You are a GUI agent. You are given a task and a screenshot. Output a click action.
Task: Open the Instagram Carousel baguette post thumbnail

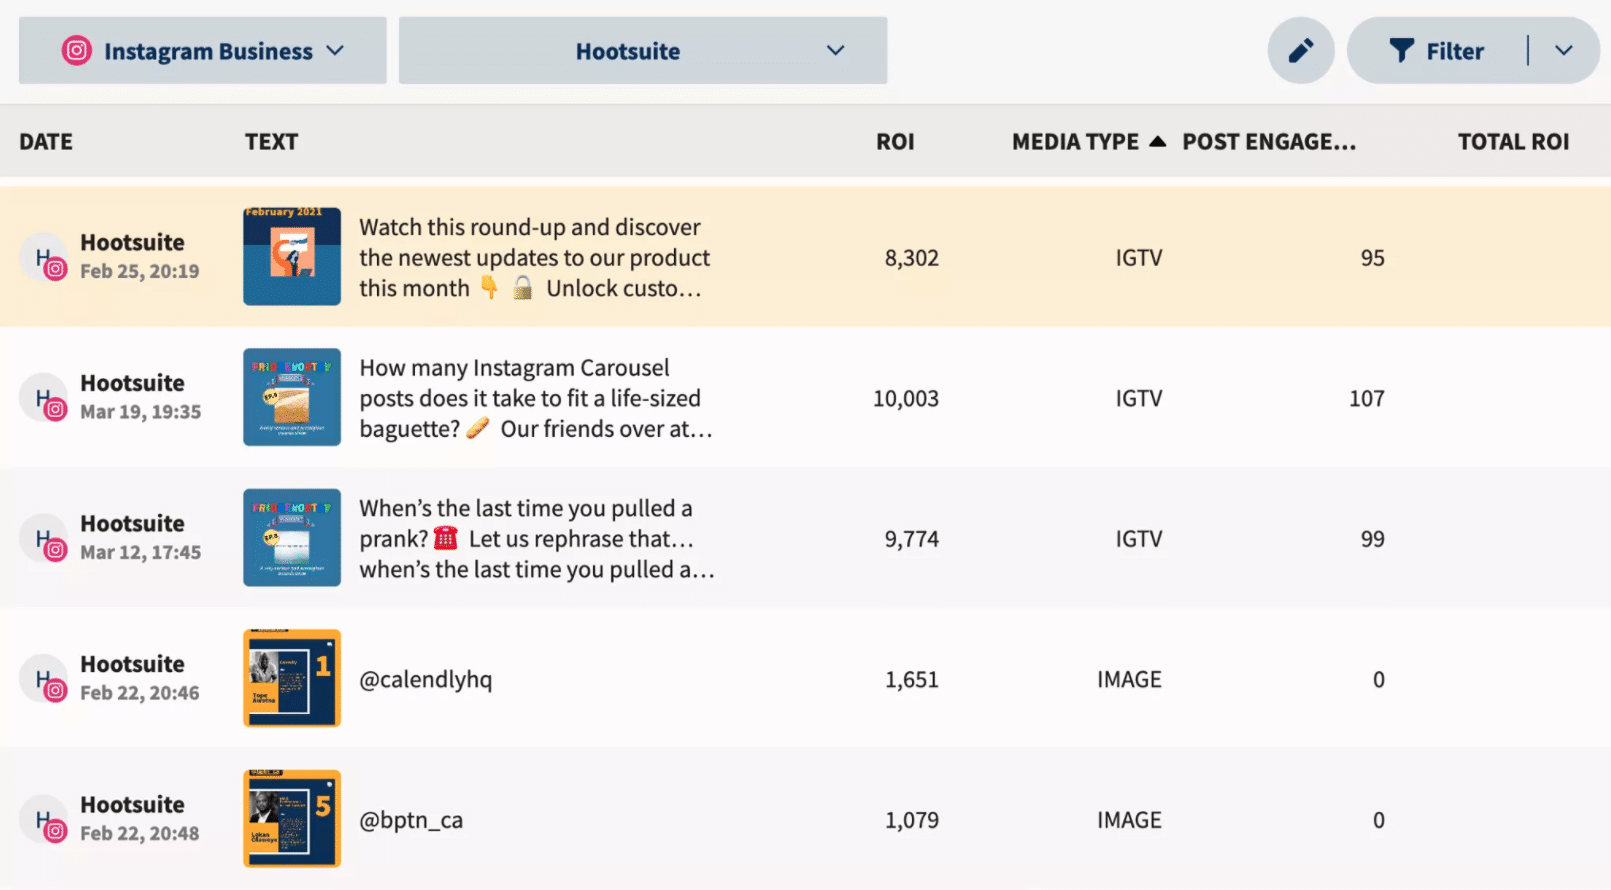pos(292,397)
